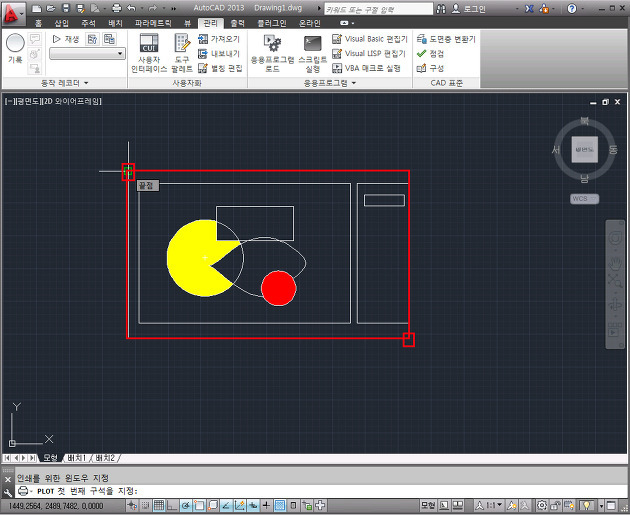Open the Visual Basic 편집기
Screen dimensions: 630x515
point(370,39)
